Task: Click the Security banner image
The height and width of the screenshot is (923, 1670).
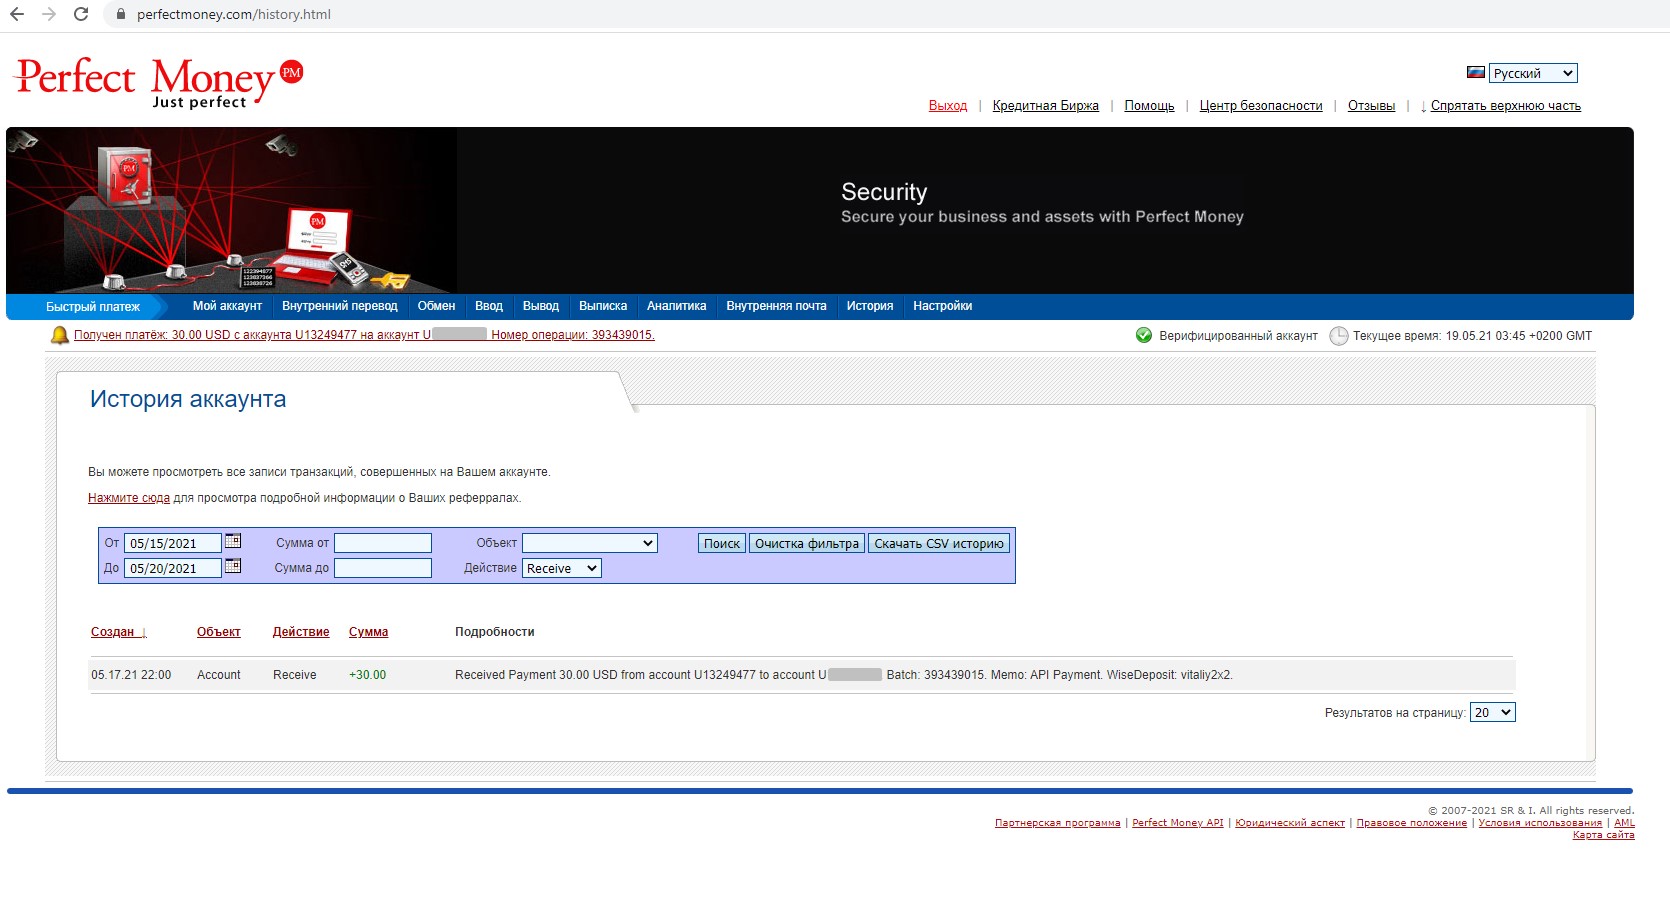Action: [820, 210]
